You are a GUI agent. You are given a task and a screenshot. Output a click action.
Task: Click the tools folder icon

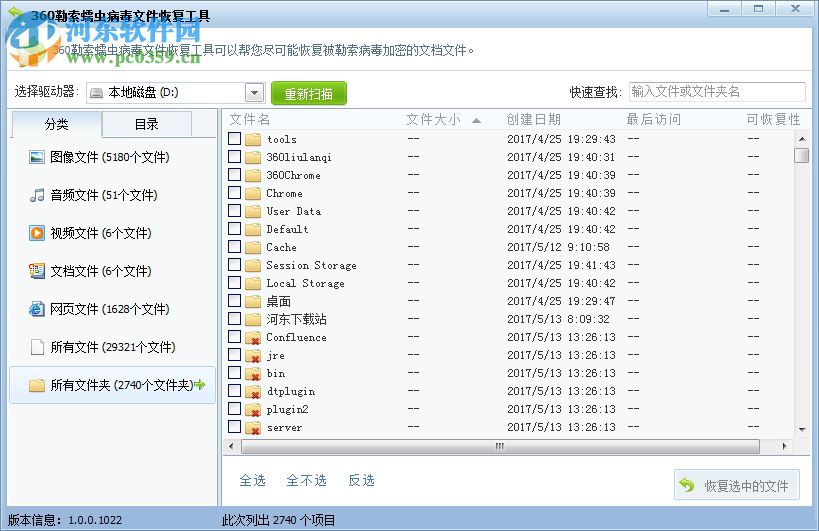(253, 139)
